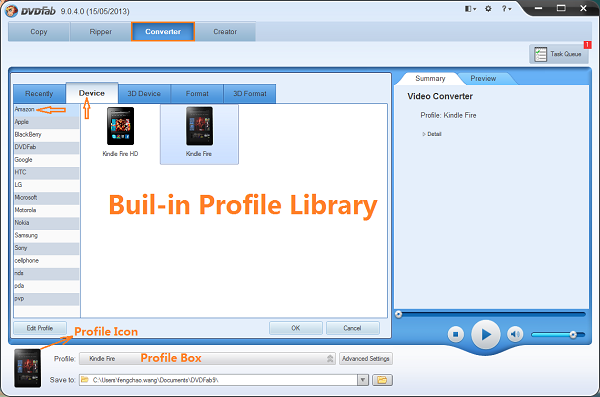Open the help question mark menu

(x=506, y=8)
